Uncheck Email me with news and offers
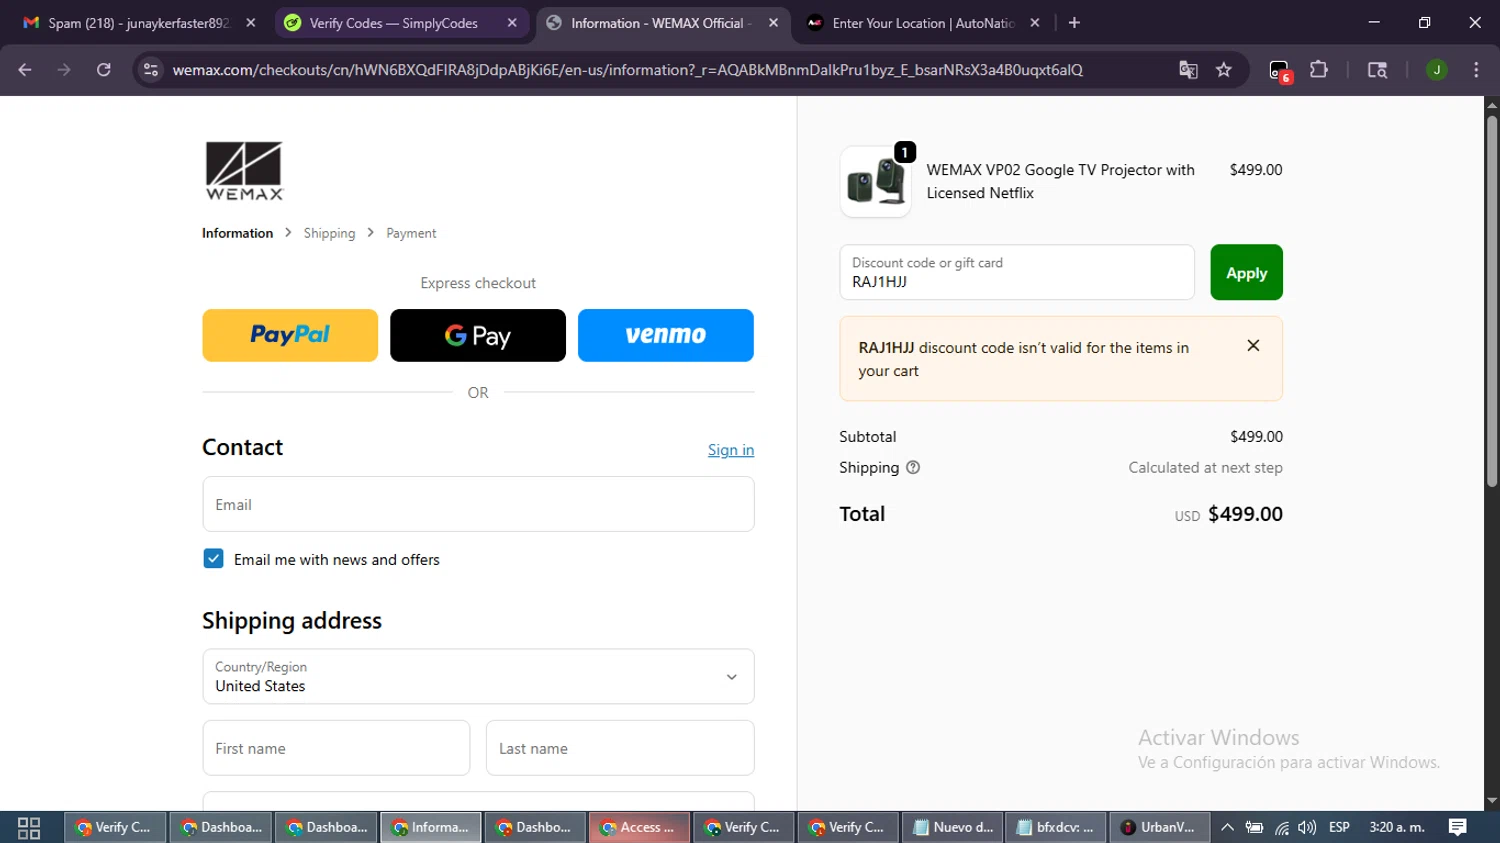Image resolution: width=1500 pixels, height=843 pixels. 213,559
